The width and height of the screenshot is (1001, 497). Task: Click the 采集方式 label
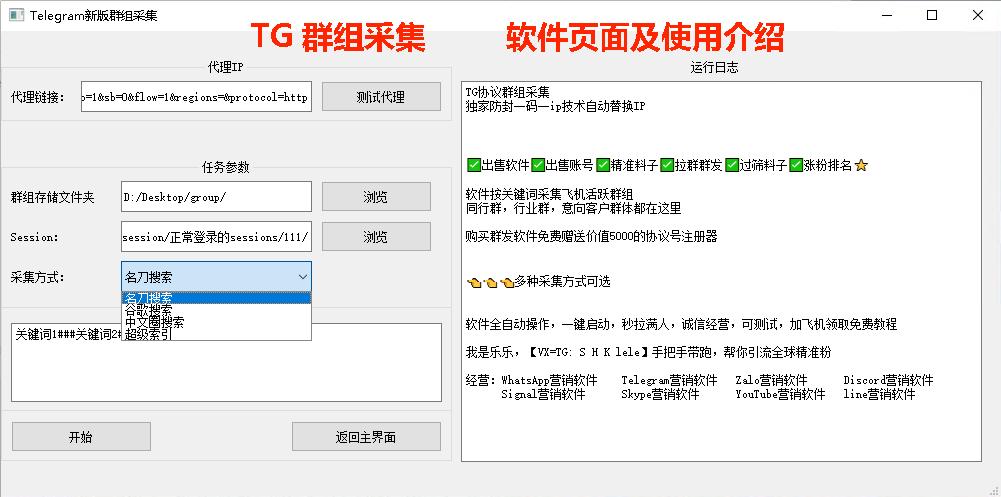coord(37,277)
